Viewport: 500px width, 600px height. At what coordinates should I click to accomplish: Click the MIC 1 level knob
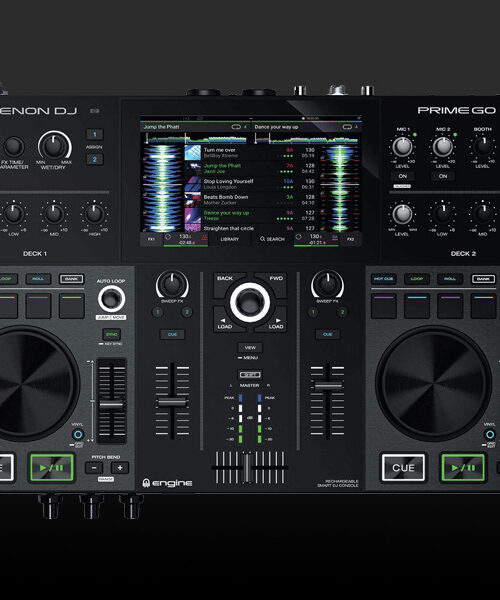402,147
